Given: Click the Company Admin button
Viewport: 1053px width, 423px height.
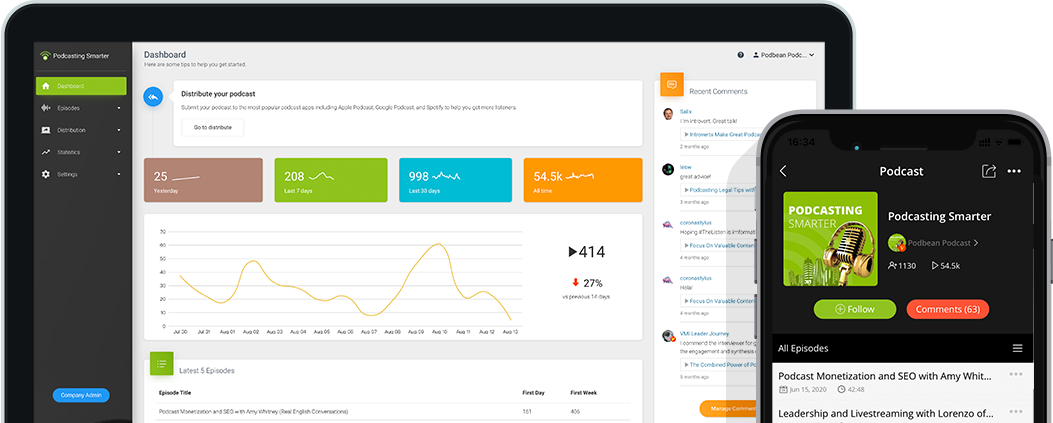Looking at the screenshot, I should point(81,395).
